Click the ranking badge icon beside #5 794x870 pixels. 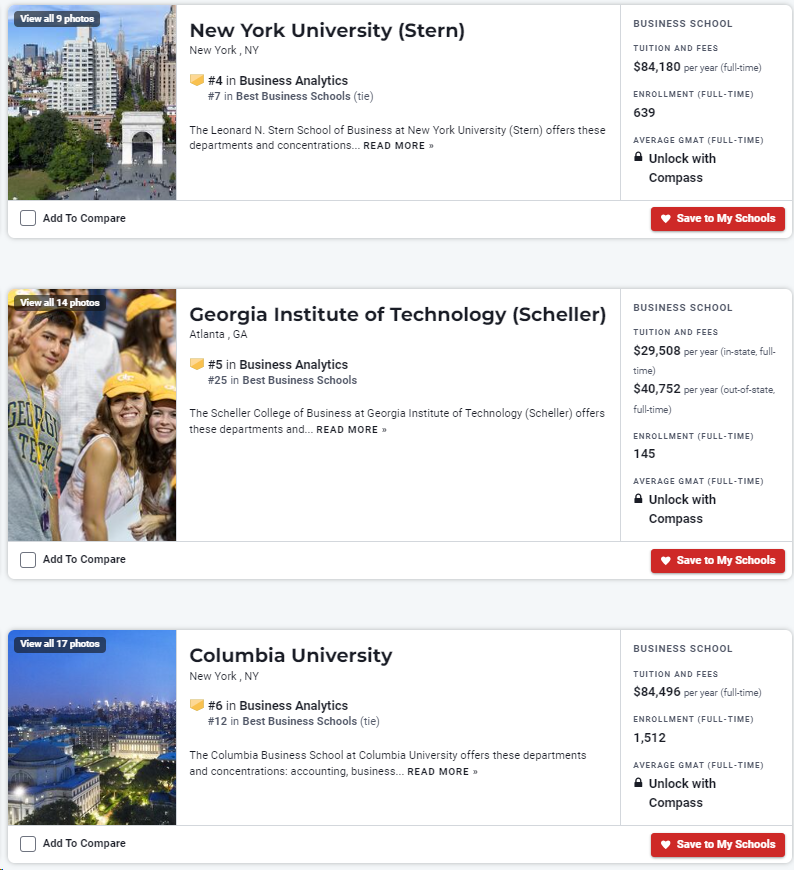196,364
